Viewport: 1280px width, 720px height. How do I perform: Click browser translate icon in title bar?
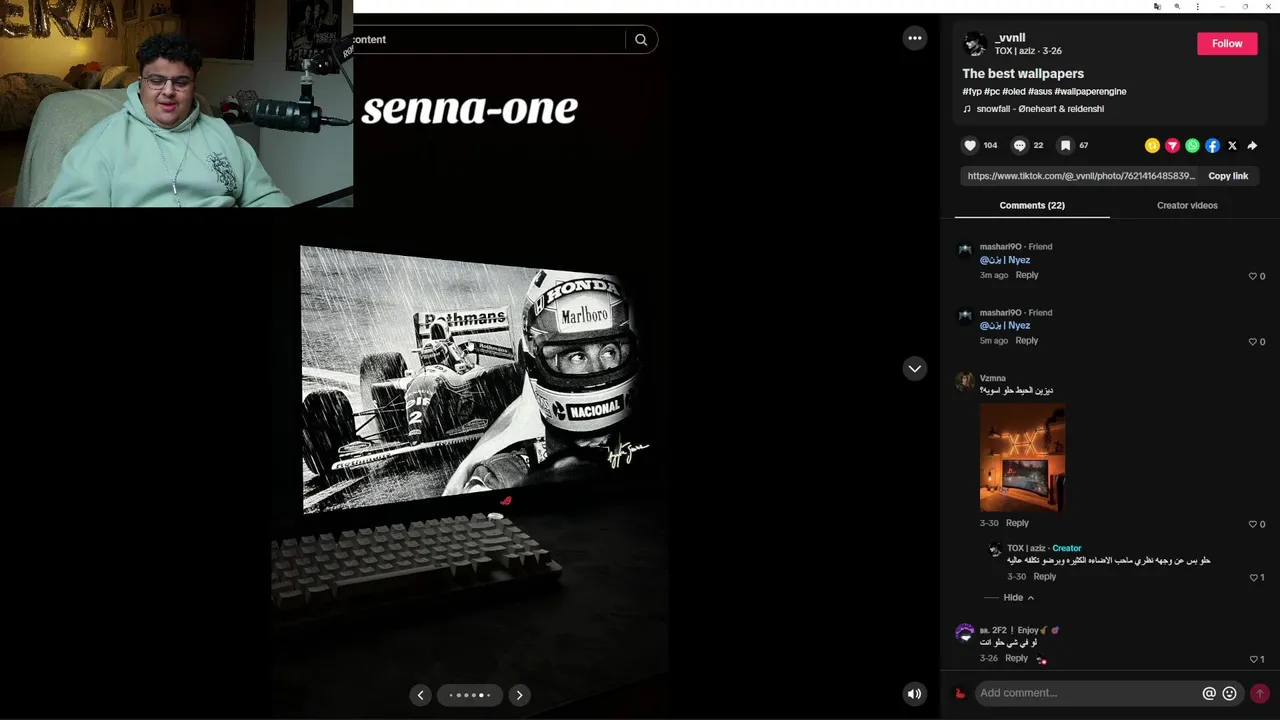tap(1157, 6)
